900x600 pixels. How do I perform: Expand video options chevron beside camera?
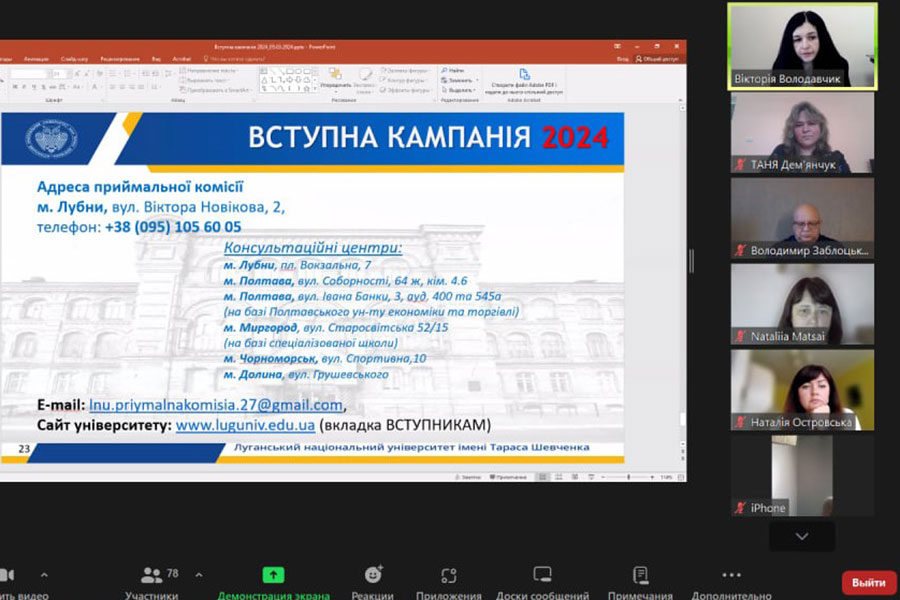[x=44, y=575]
